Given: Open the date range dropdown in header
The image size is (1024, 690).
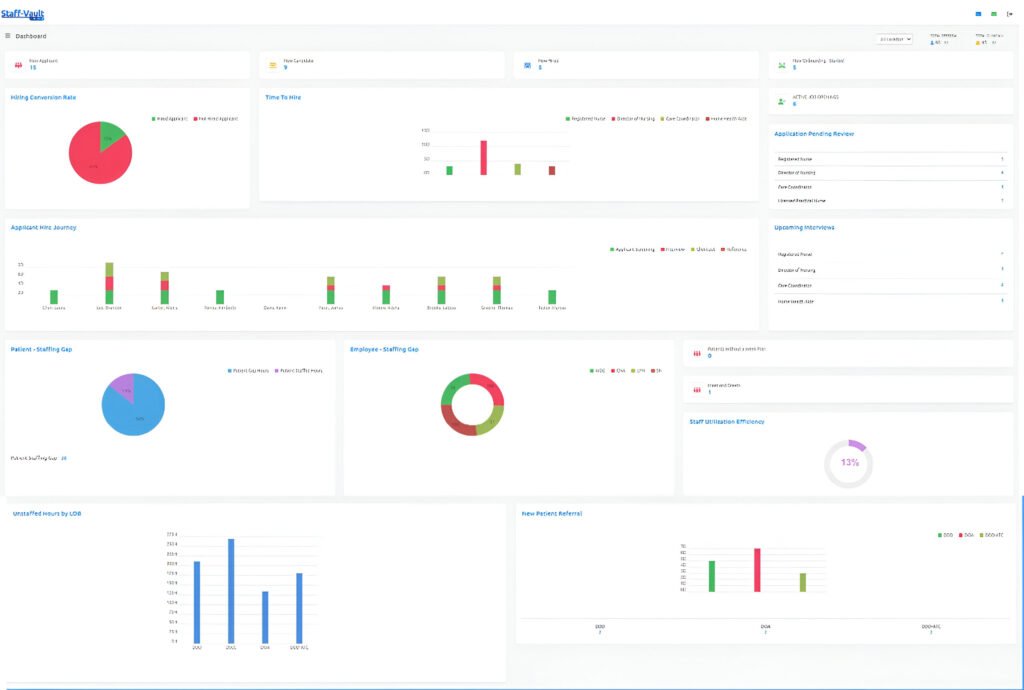Looking at the screenshot, I should 894,39.
